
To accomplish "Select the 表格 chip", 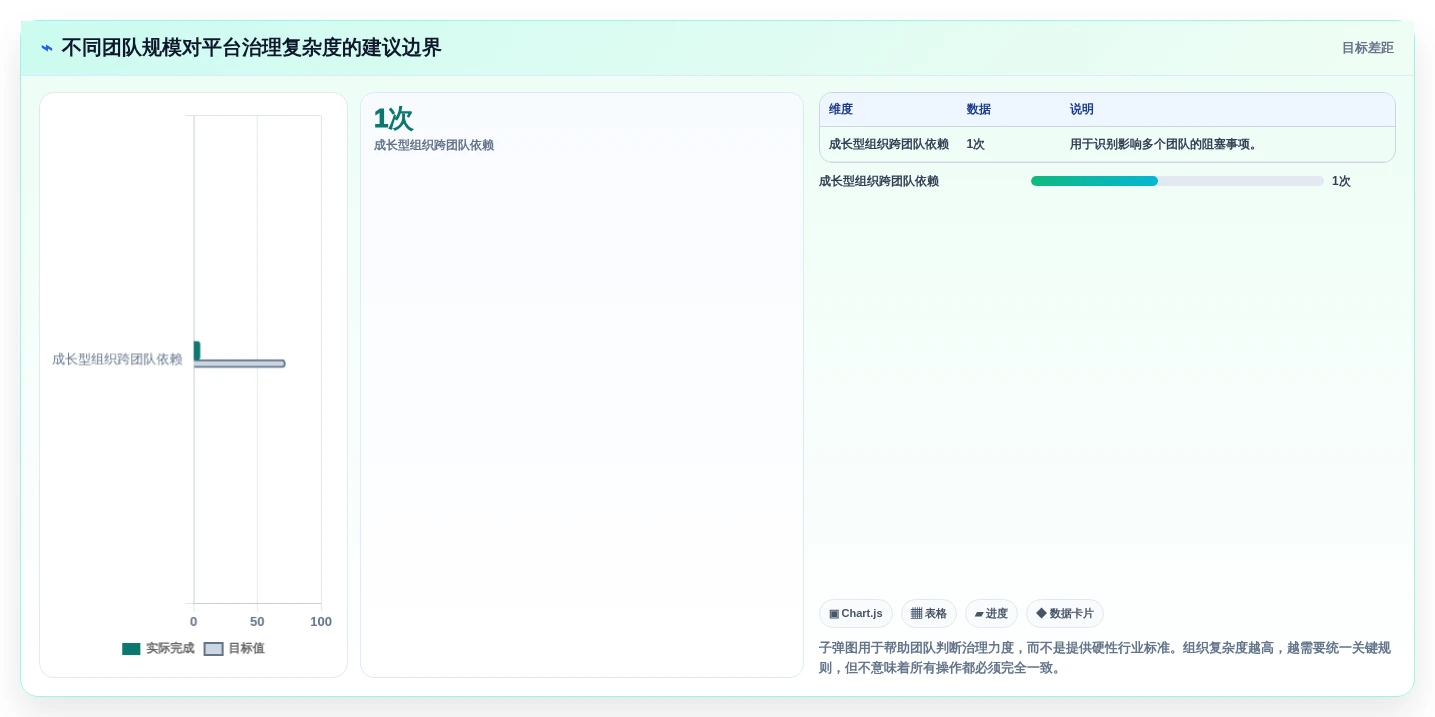I will point(929,613).
